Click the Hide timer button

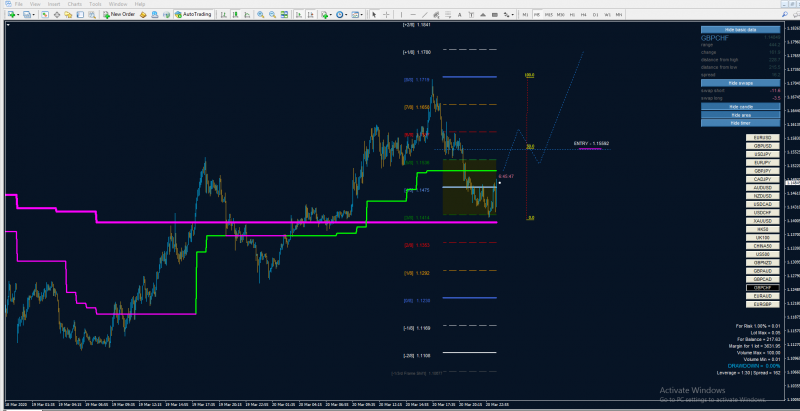point(740,123)
